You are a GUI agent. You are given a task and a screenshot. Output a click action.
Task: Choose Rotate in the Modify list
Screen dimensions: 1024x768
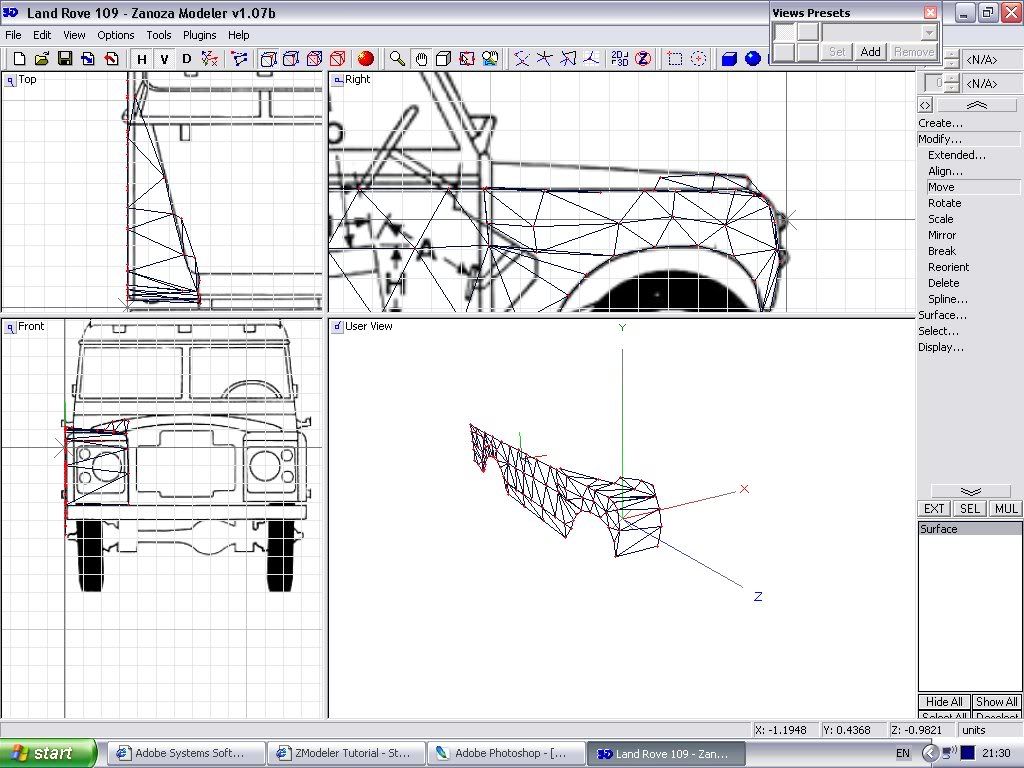(944, 203)
